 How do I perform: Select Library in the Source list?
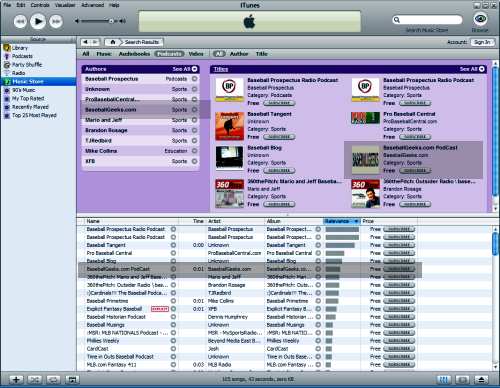[20, 48]
